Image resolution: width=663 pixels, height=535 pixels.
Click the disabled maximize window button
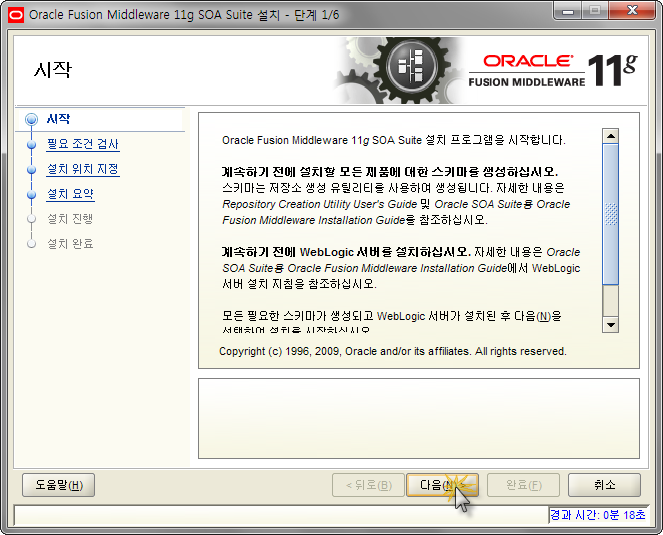(595, 10)
